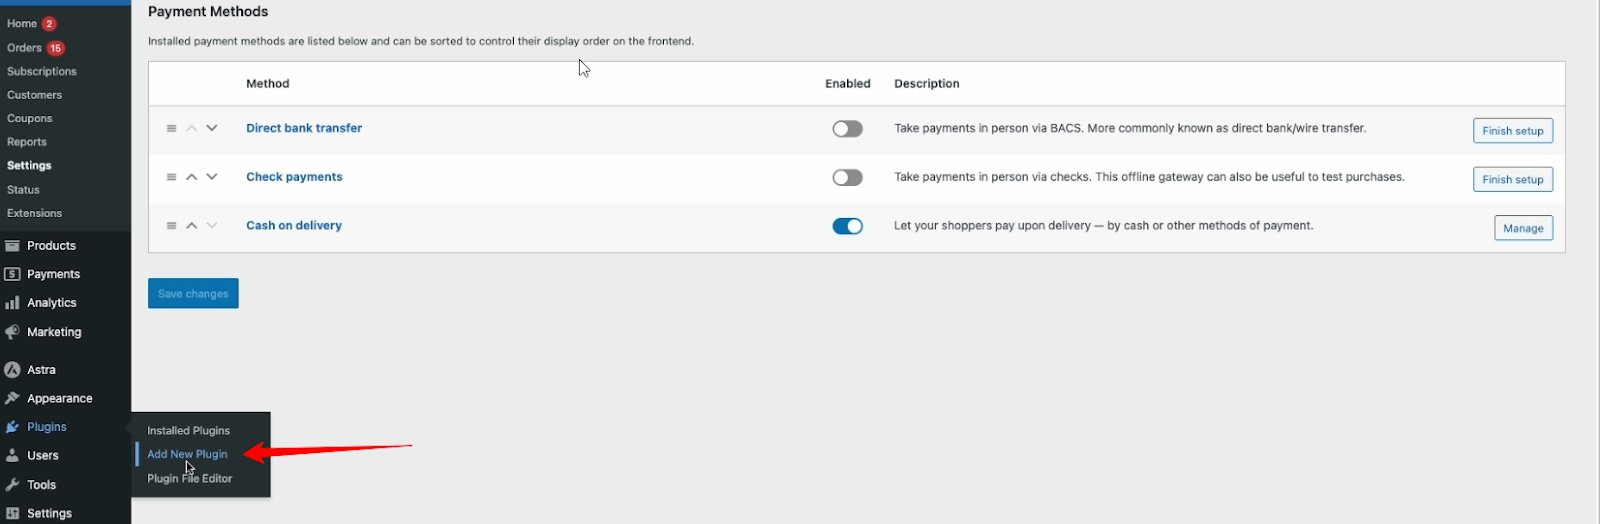Open the Extensions page

coord(34,213)
